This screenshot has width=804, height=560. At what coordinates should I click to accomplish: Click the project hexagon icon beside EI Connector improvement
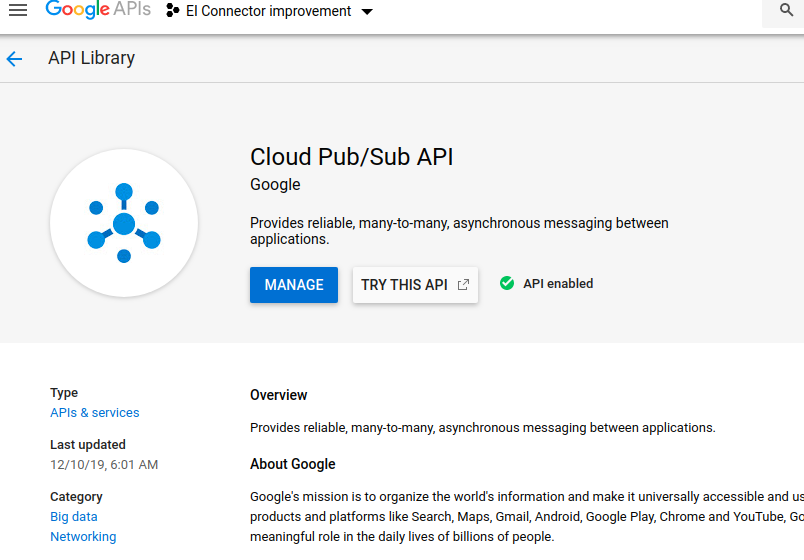coord(173,11)
